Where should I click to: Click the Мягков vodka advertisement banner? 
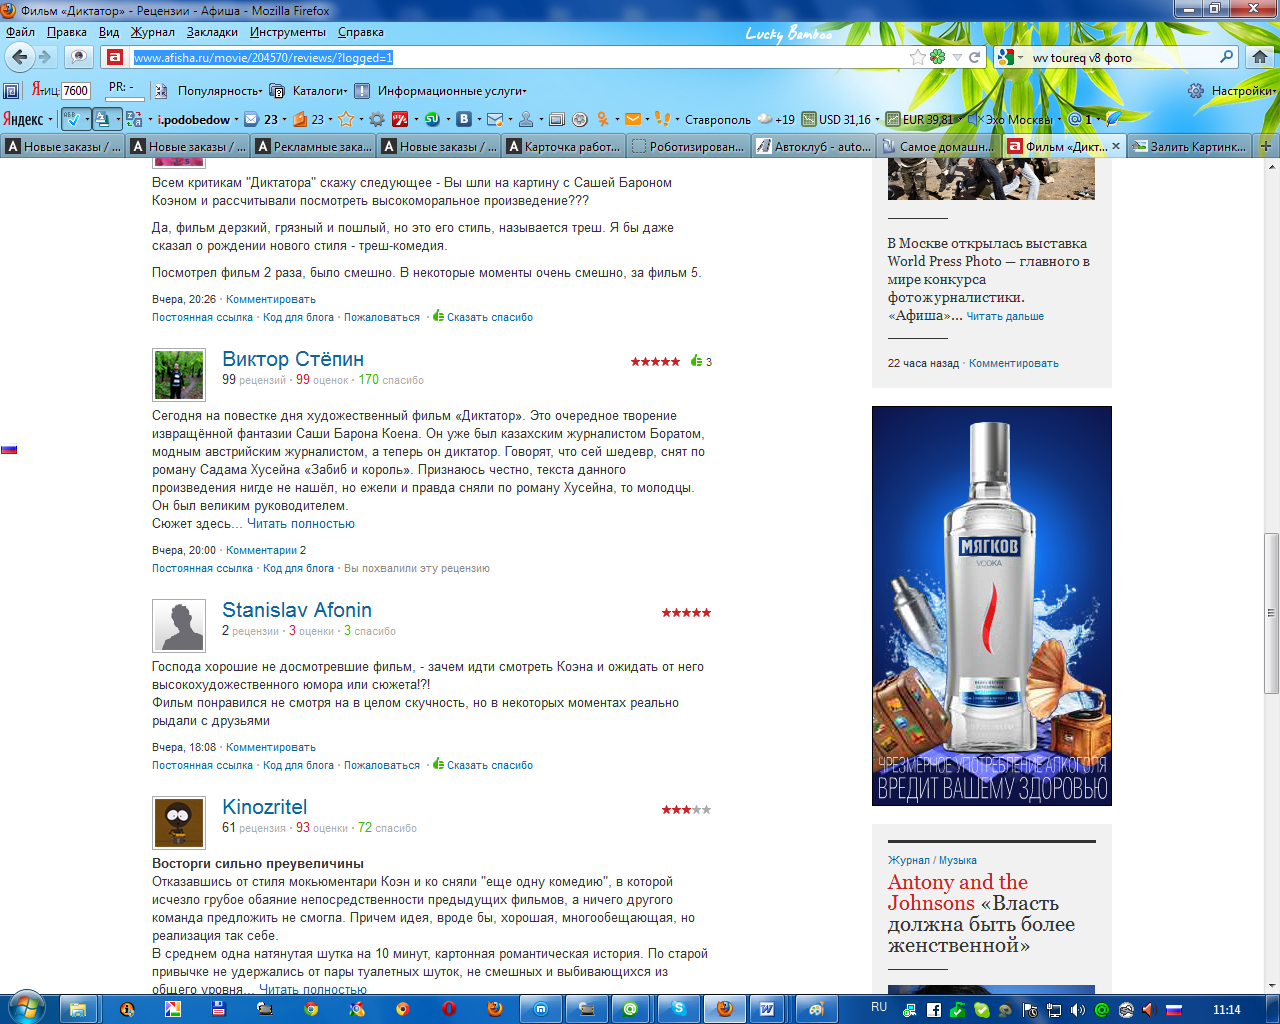coord(992,605)
